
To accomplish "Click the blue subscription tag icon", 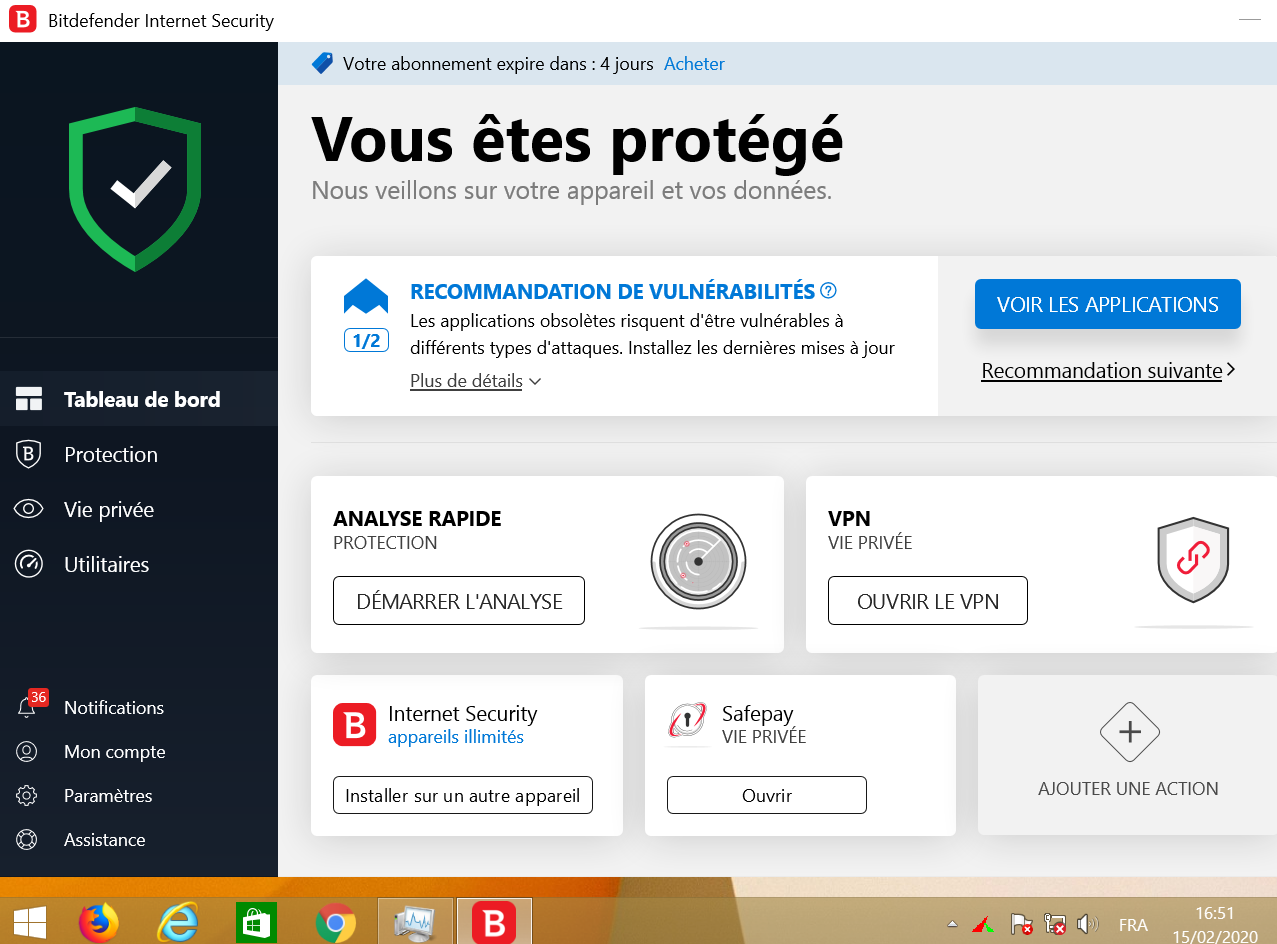I will [x=322, y=63].
